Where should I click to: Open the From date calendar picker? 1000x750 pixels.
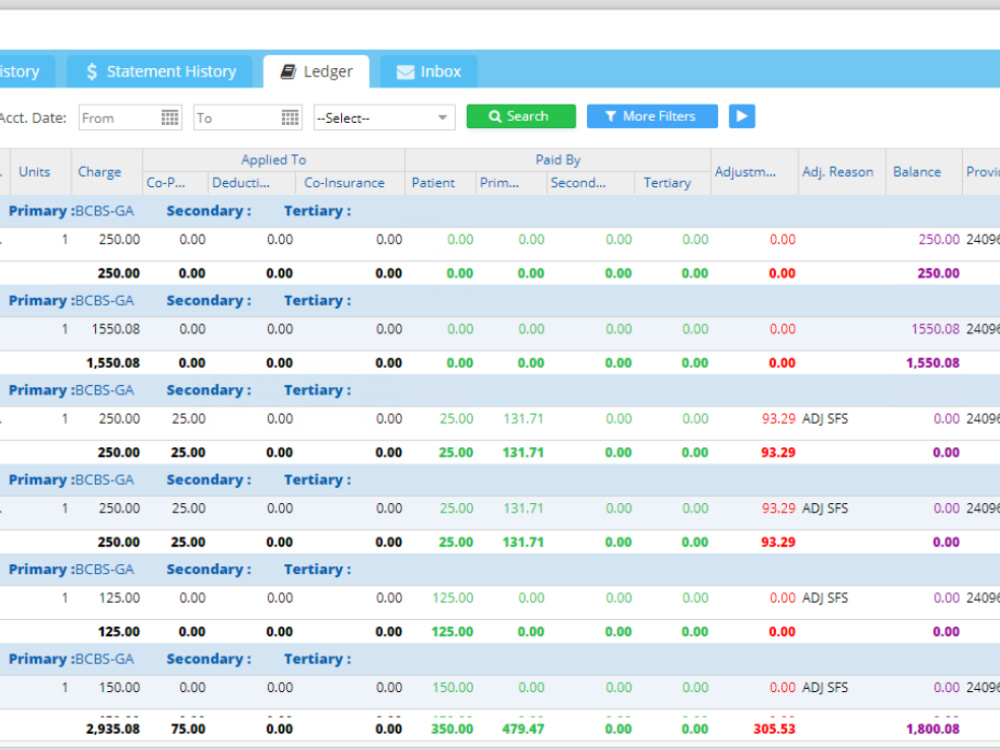170,118
